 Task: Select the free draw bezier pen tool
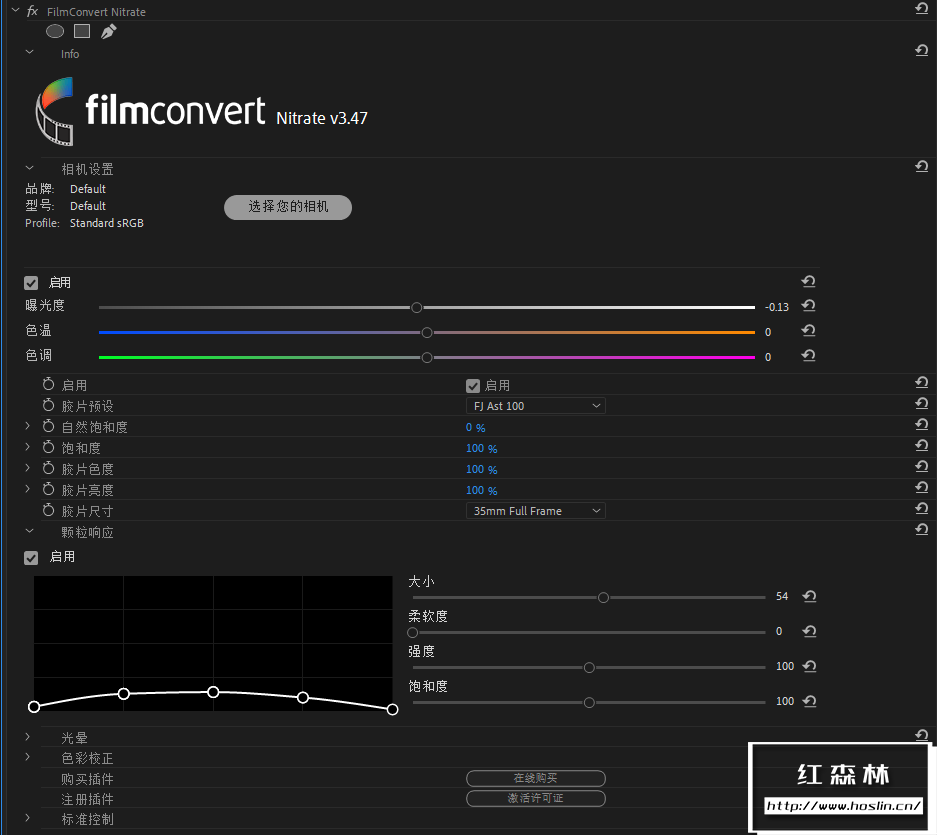pyautogui.click(x=108, y=31)
